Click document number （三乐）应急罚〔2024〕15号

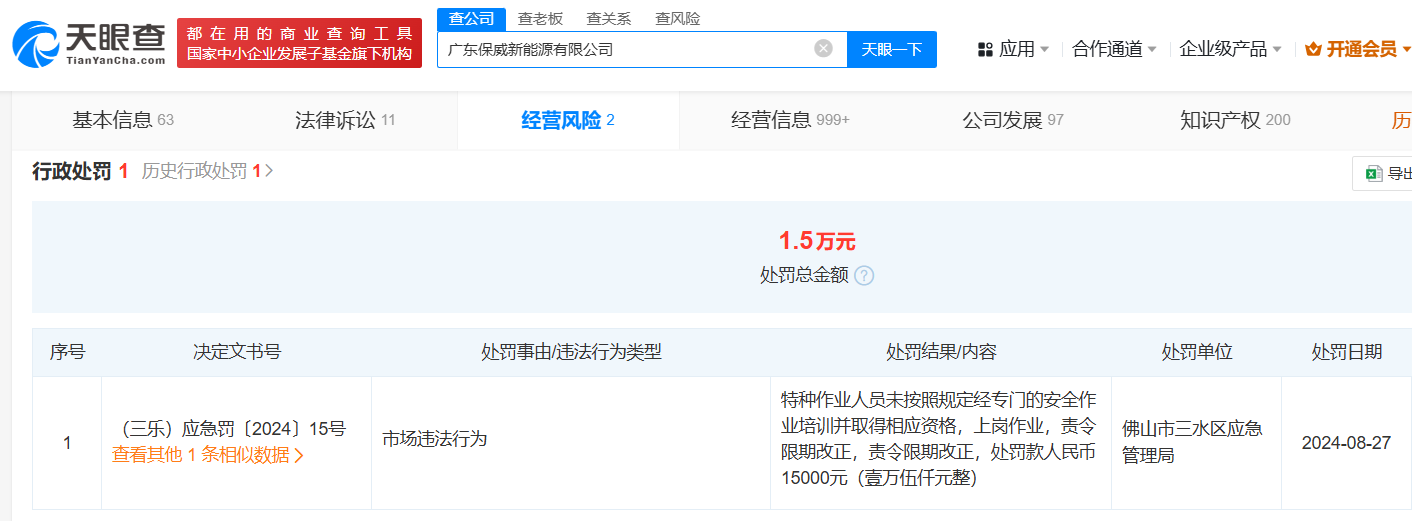pos(228,428)
